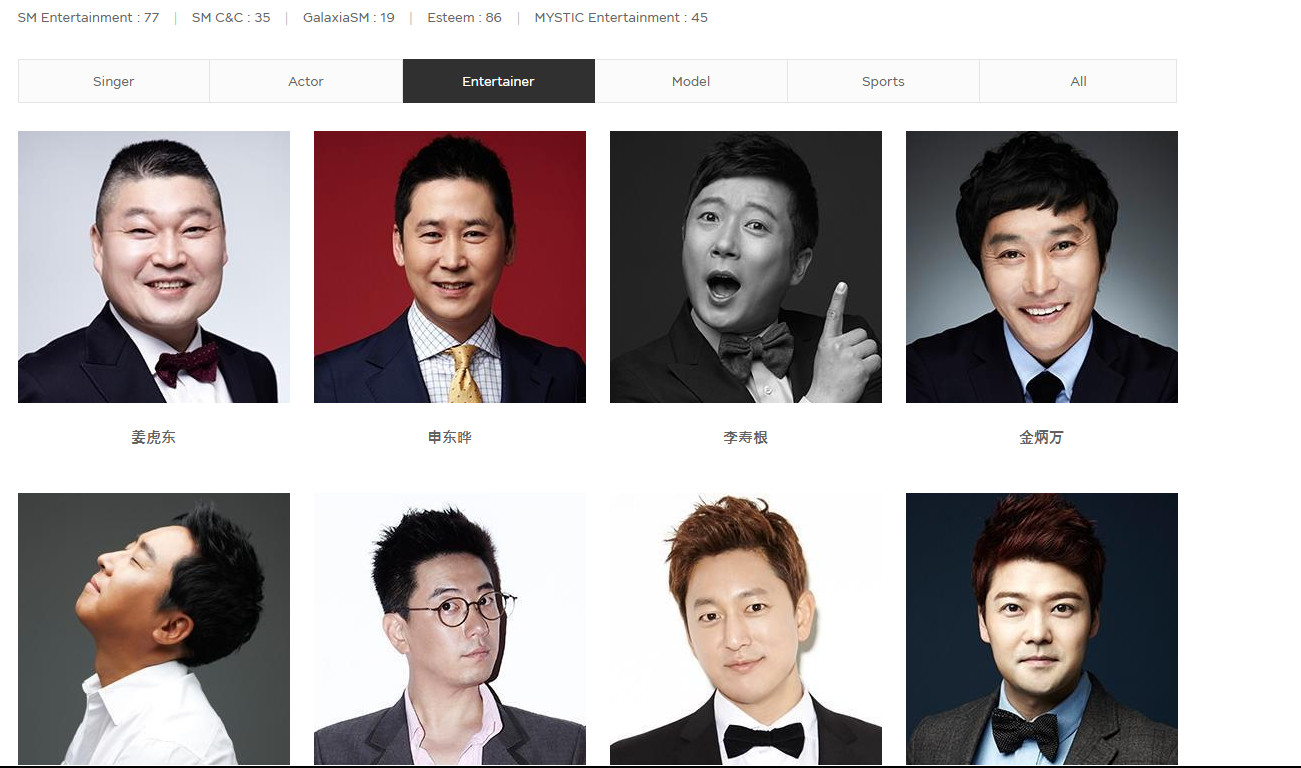Screen dimensions: 1301x768
Task: Switch to the Singer tab
Action: 113,81
